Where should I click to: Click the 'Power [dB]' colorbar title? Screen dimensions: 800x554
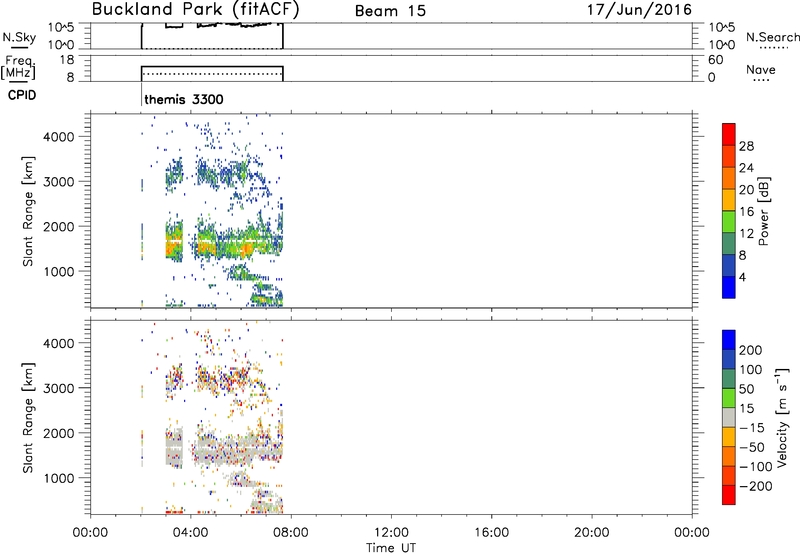pyautogui.click(x=764, y=211)
